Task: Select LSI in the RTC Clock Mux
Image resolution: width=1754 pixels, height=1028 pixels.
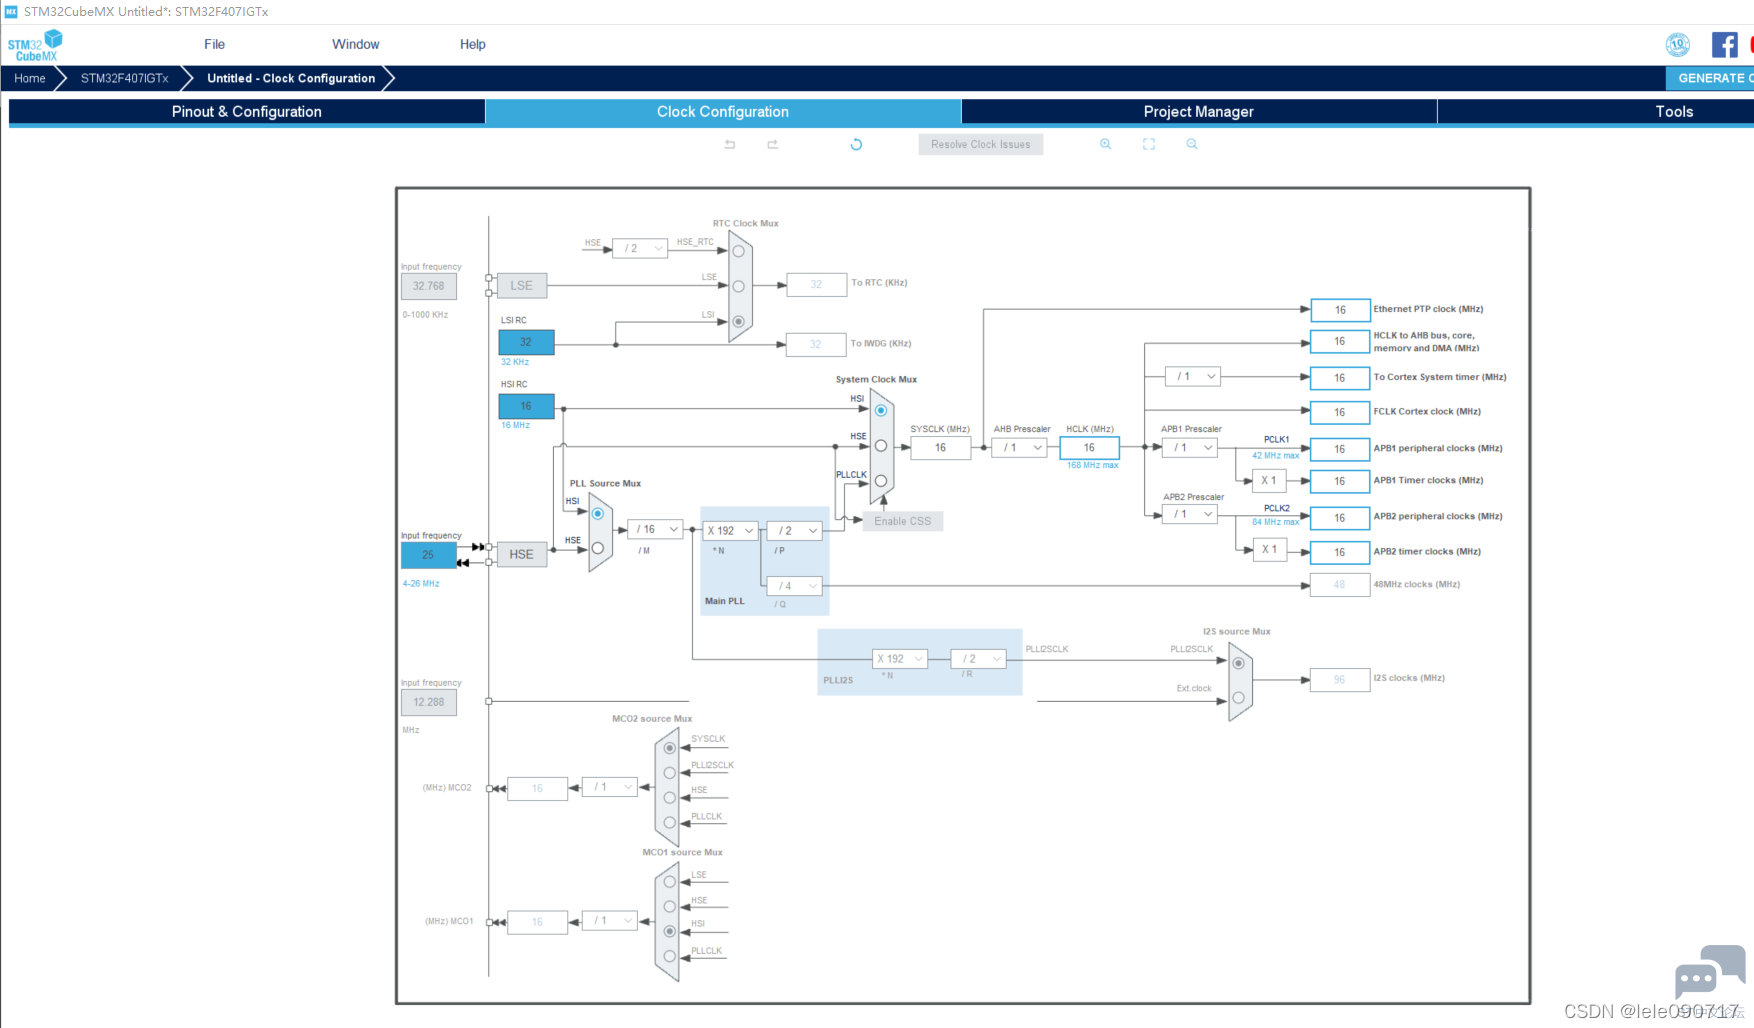Action: (739, 321)
